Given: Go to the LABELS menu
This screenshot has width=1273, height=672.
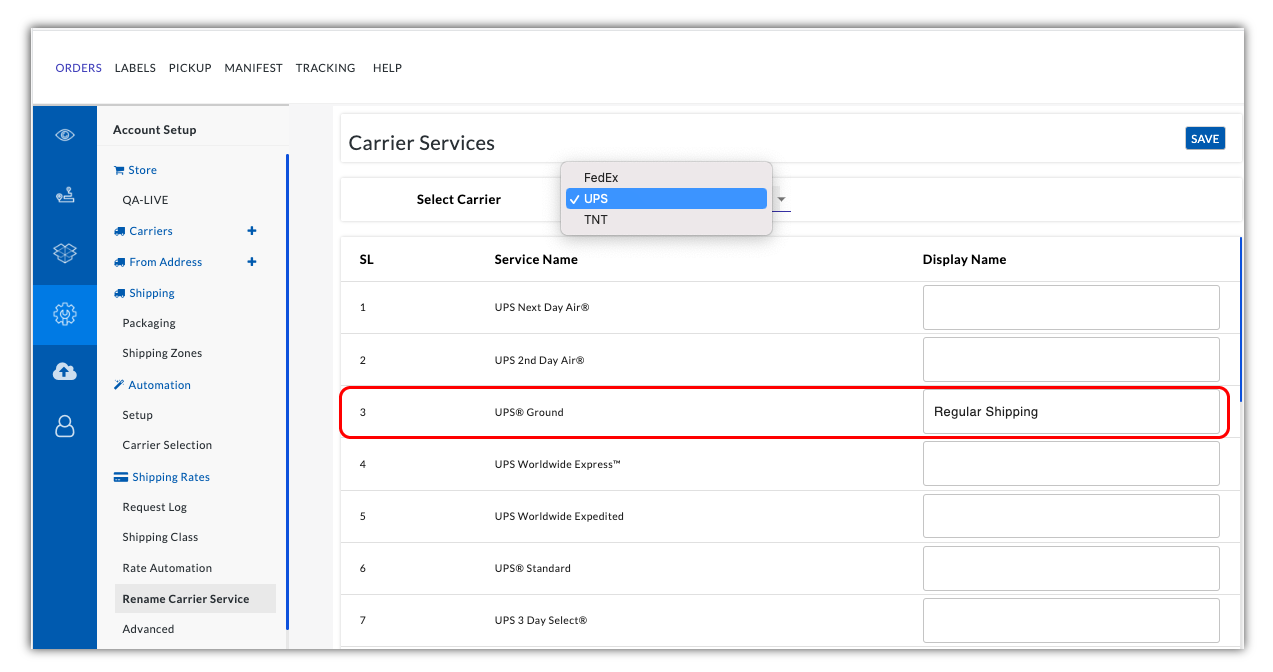Looking at the screenshot, I should pyautogui.click(x=135, y=68).
